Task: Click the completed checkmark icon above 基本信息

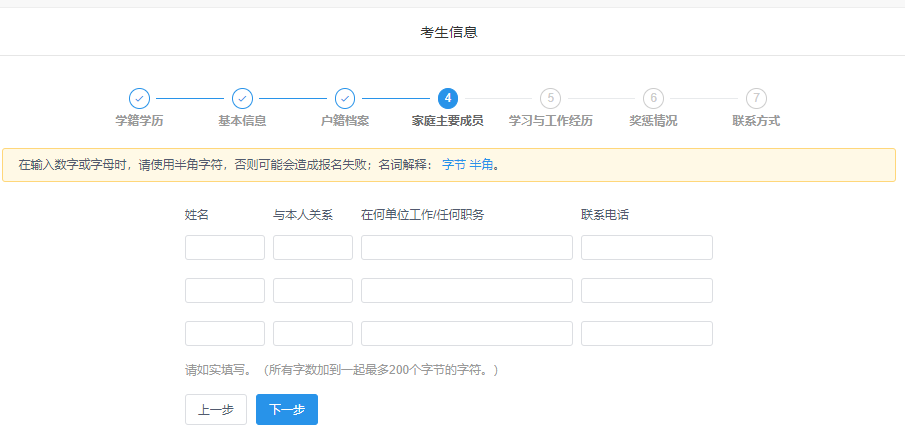Action: click(242, 98)
